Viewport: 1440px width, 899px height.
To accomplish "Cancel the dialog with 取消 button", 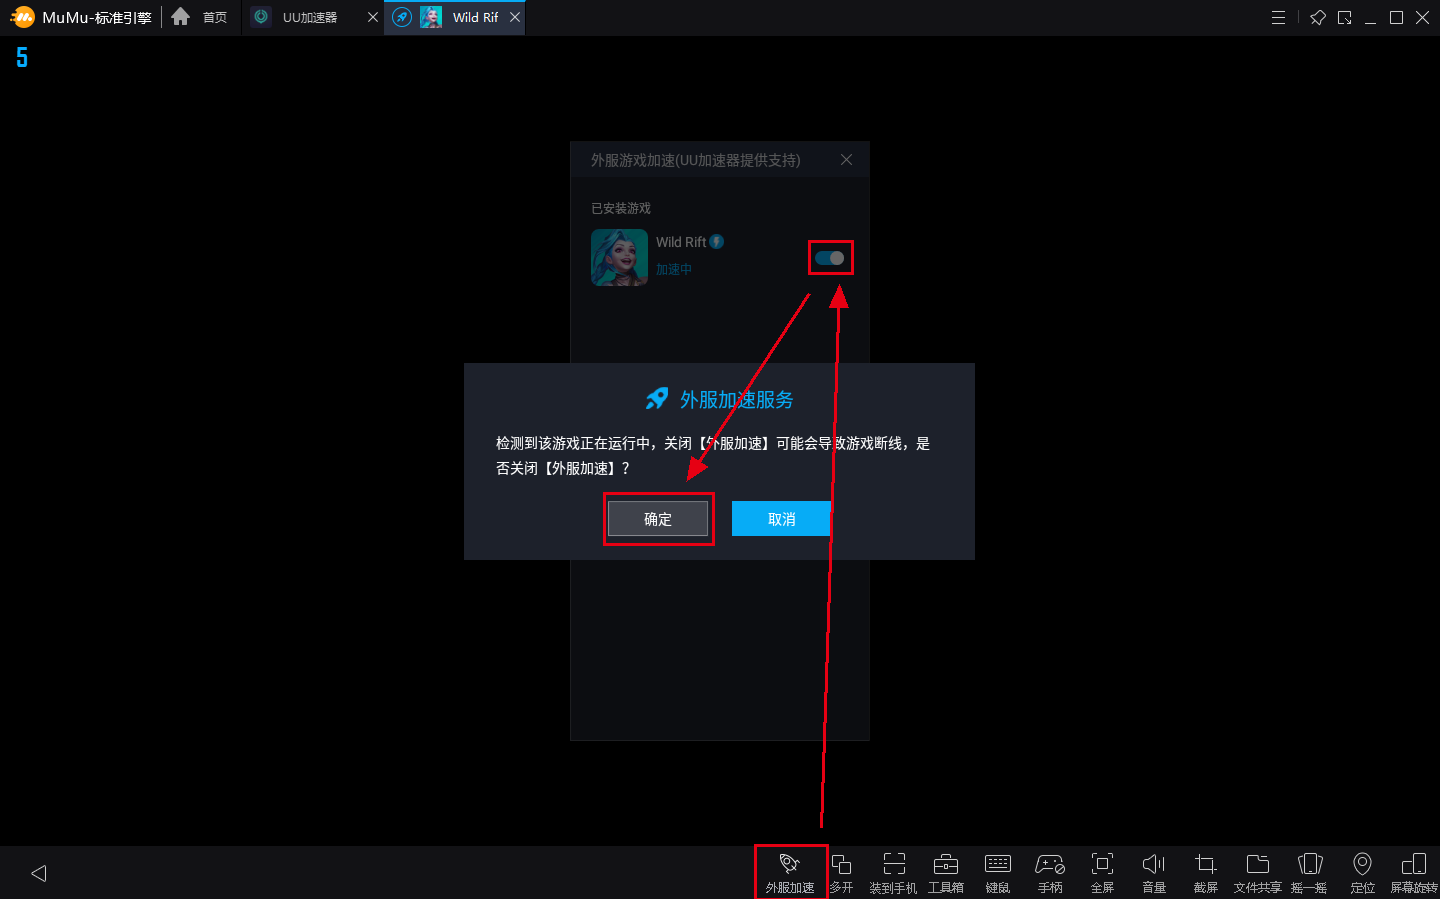I will 781,518.
